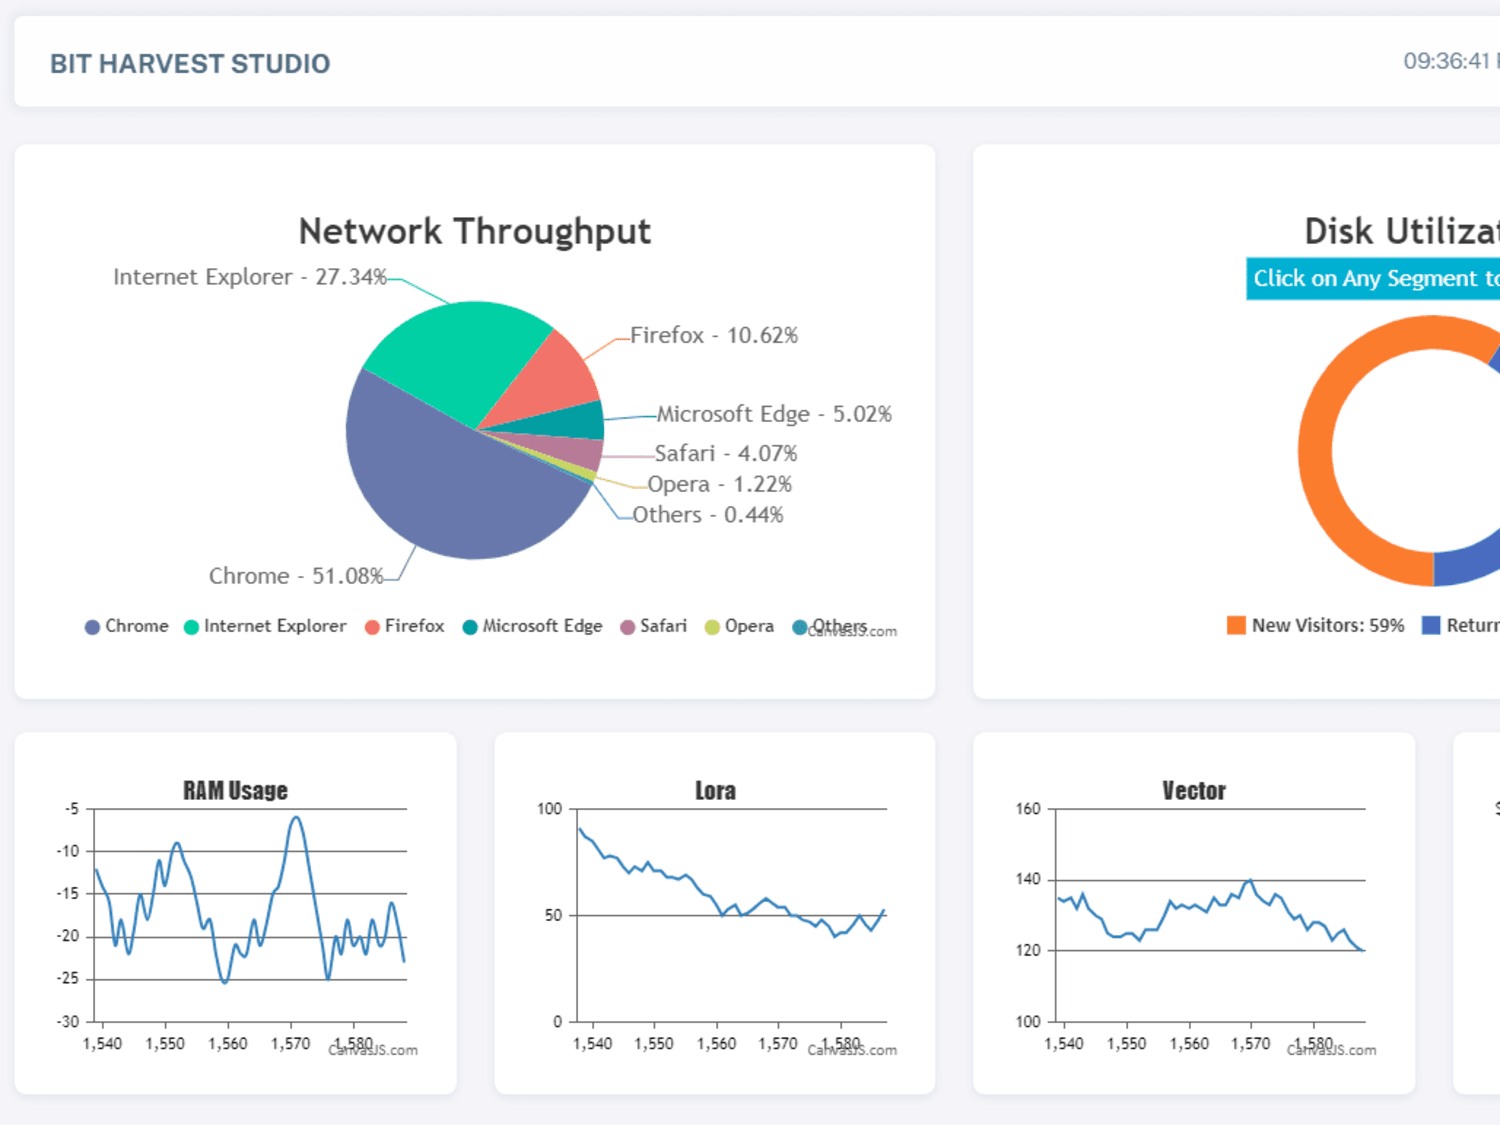Click the RAM Usage chart title

[235, 790]
